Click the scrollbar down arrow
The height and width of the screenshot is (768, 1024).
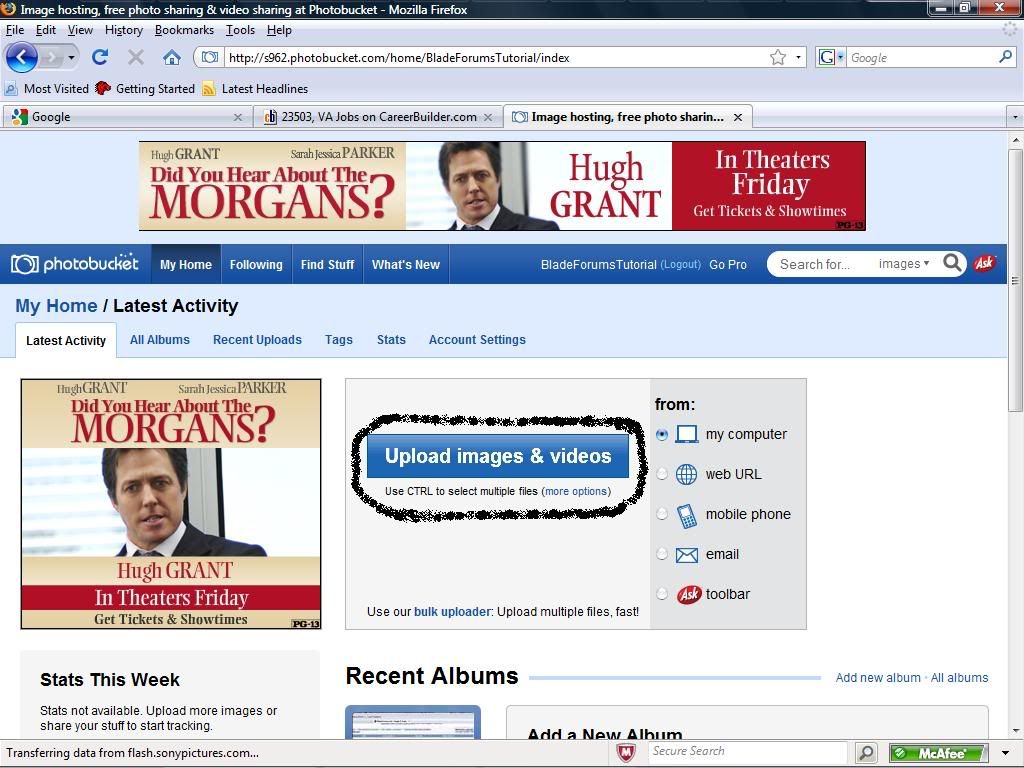pyautogui.click(x=1016, y=731)
